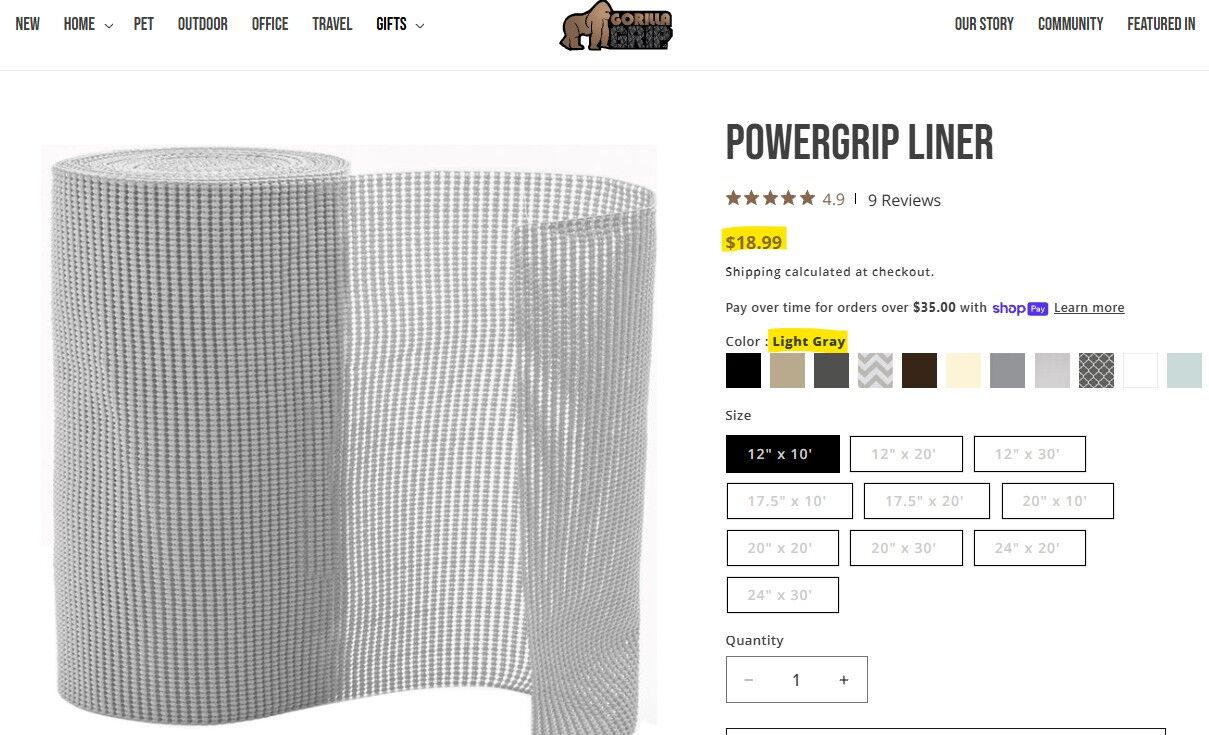
Task: Select the 12" x 20' size option
Action: (x=906, y=454)
